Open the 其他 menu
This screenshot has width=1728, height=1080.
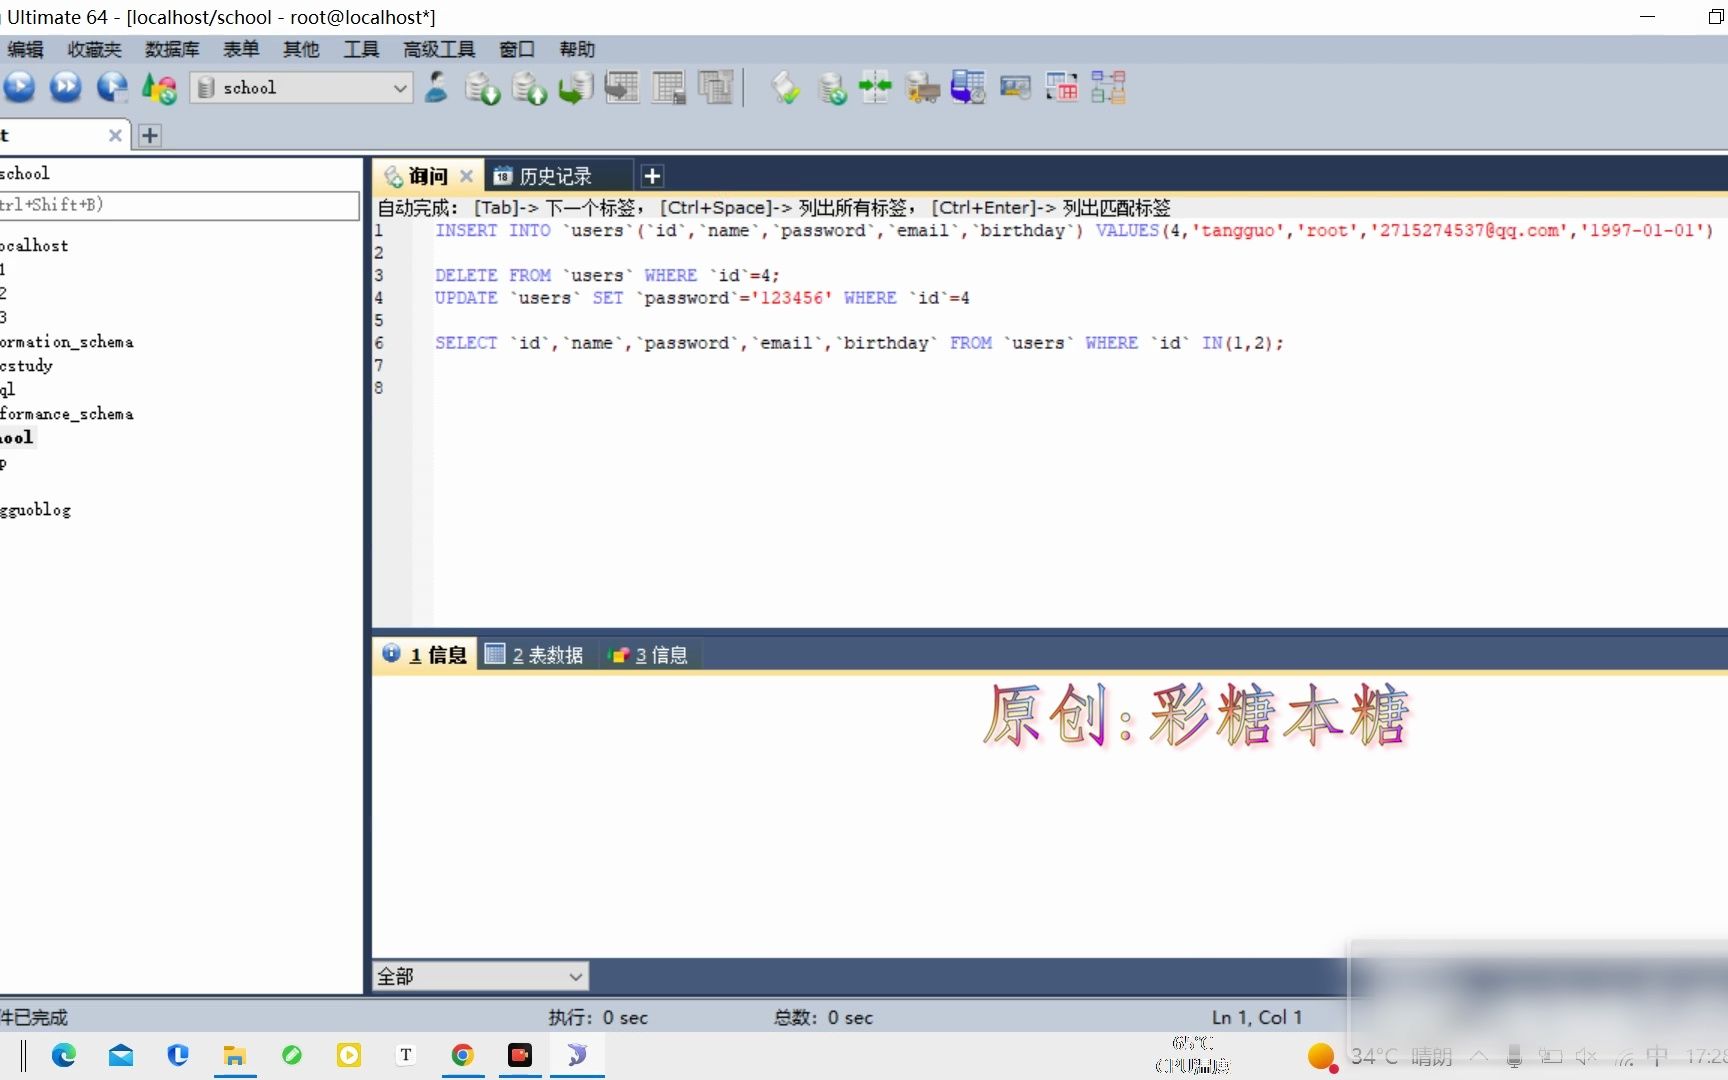tap(301, 49)
